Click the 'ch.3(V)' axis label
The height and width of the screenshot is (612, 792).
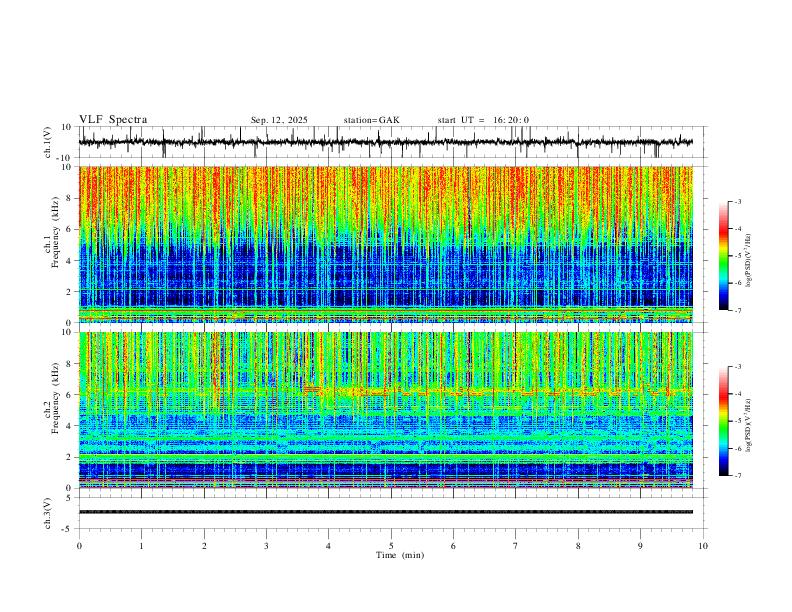click(x=48, y=513)
